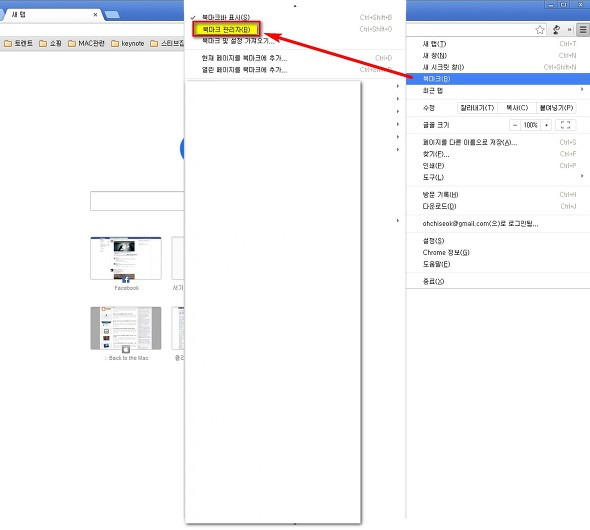Click the 복사(C) copy button

click(x=517, y=108)
